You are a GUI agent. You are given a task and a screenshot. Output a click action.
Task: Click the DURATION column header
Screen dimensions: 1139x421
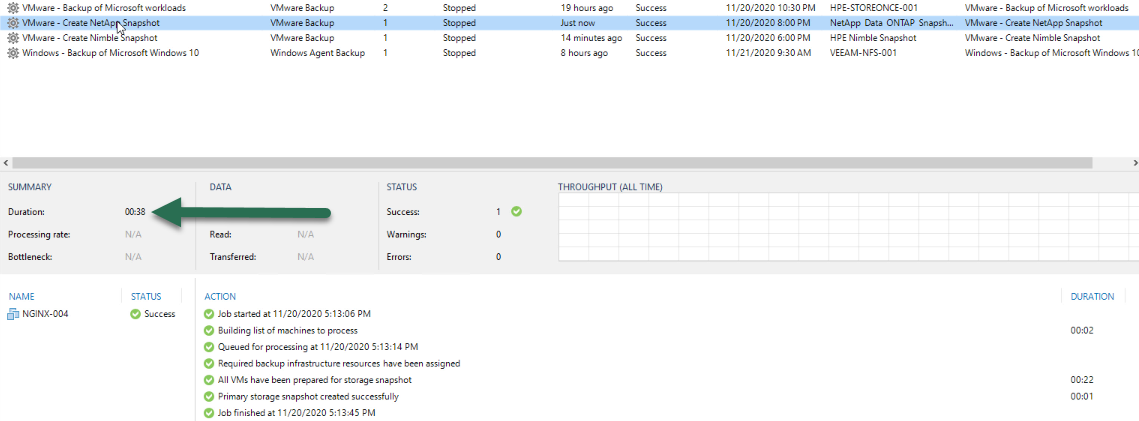(x=1093, y=297)
